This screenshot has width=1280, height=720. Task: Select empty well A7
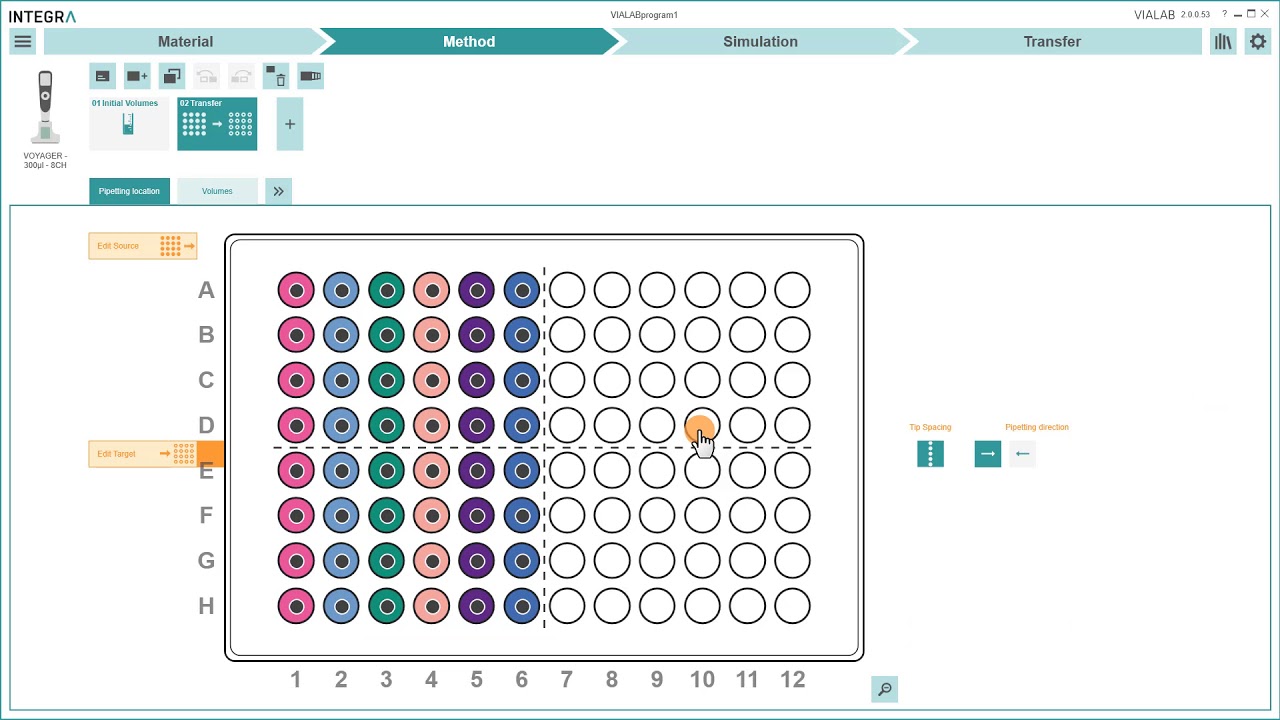pyautogui.click(x=567, y=290)
